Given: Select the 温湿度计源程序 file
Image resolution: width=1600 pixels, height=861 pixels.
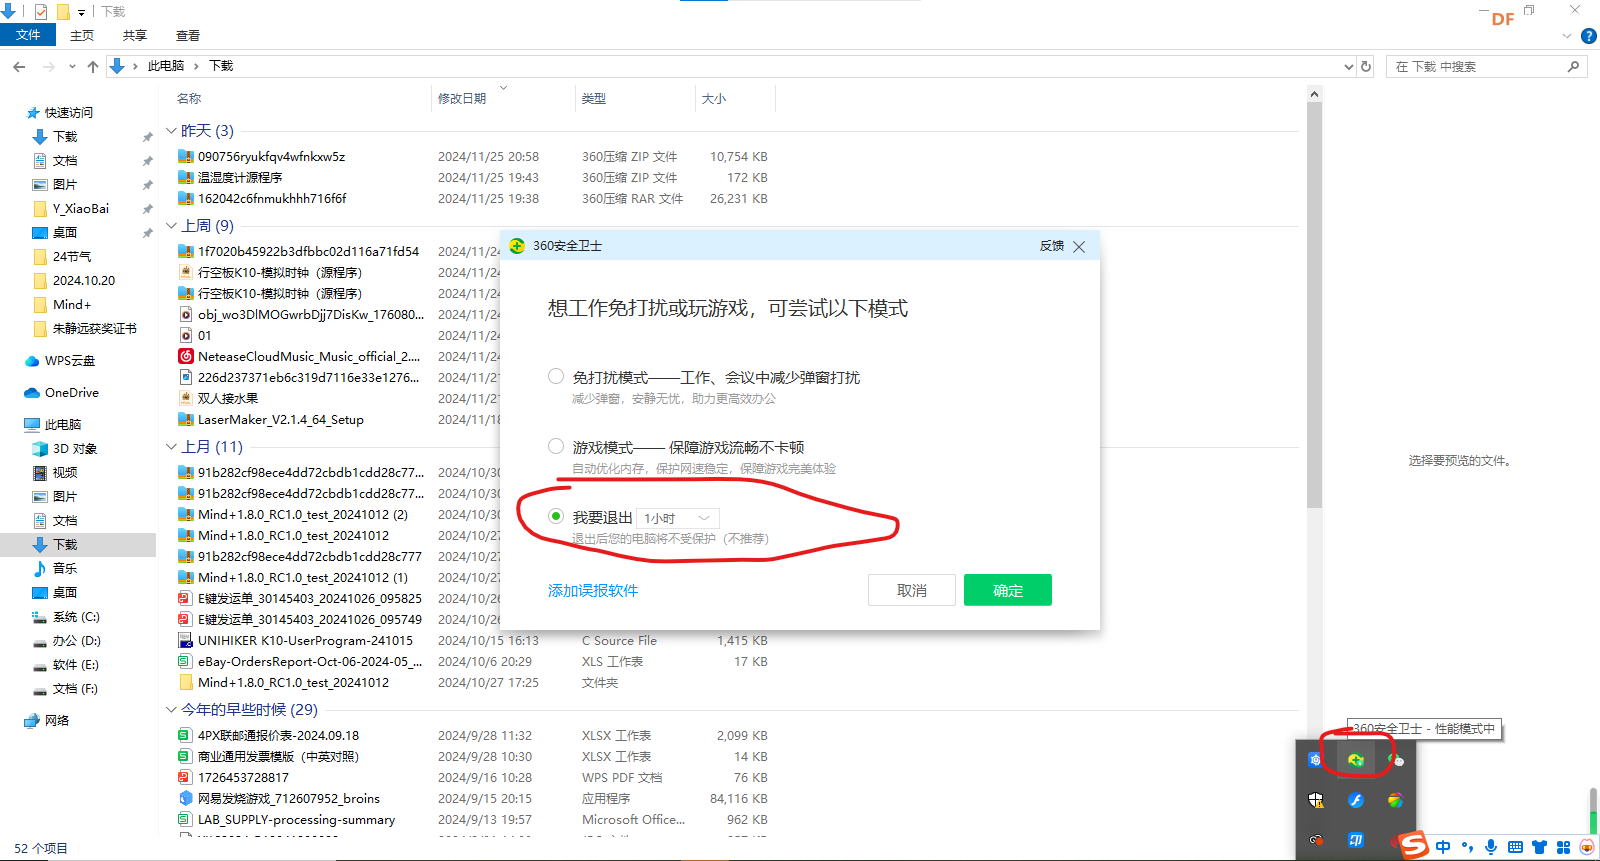Looking at the screenshot, I should [240, 177].
